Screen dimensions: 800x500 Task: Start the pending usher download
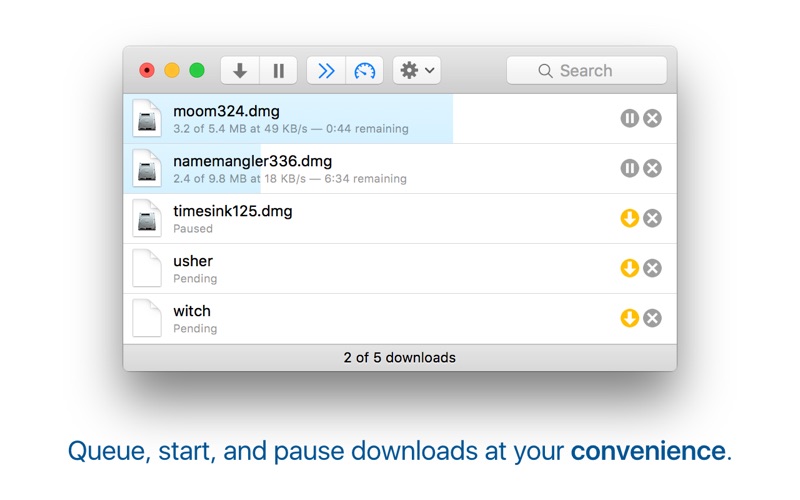click(x=630, y=268)
